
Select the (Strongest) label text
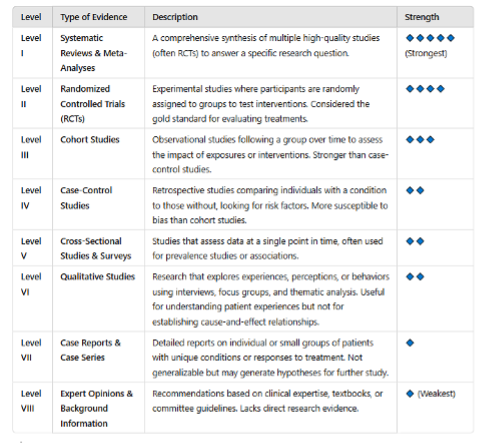[426, 53]
